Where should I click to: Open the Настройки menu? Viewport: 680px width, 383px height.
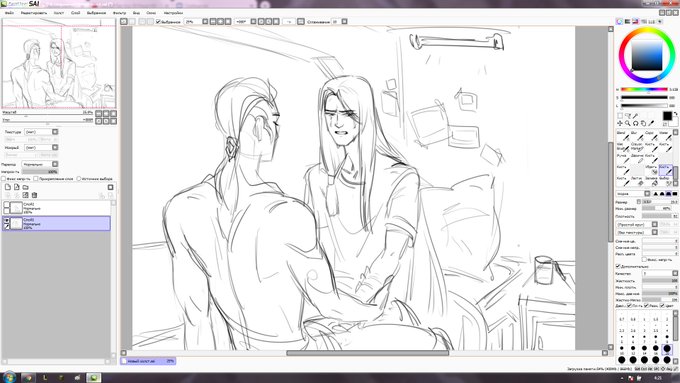[x=173, y=13]
